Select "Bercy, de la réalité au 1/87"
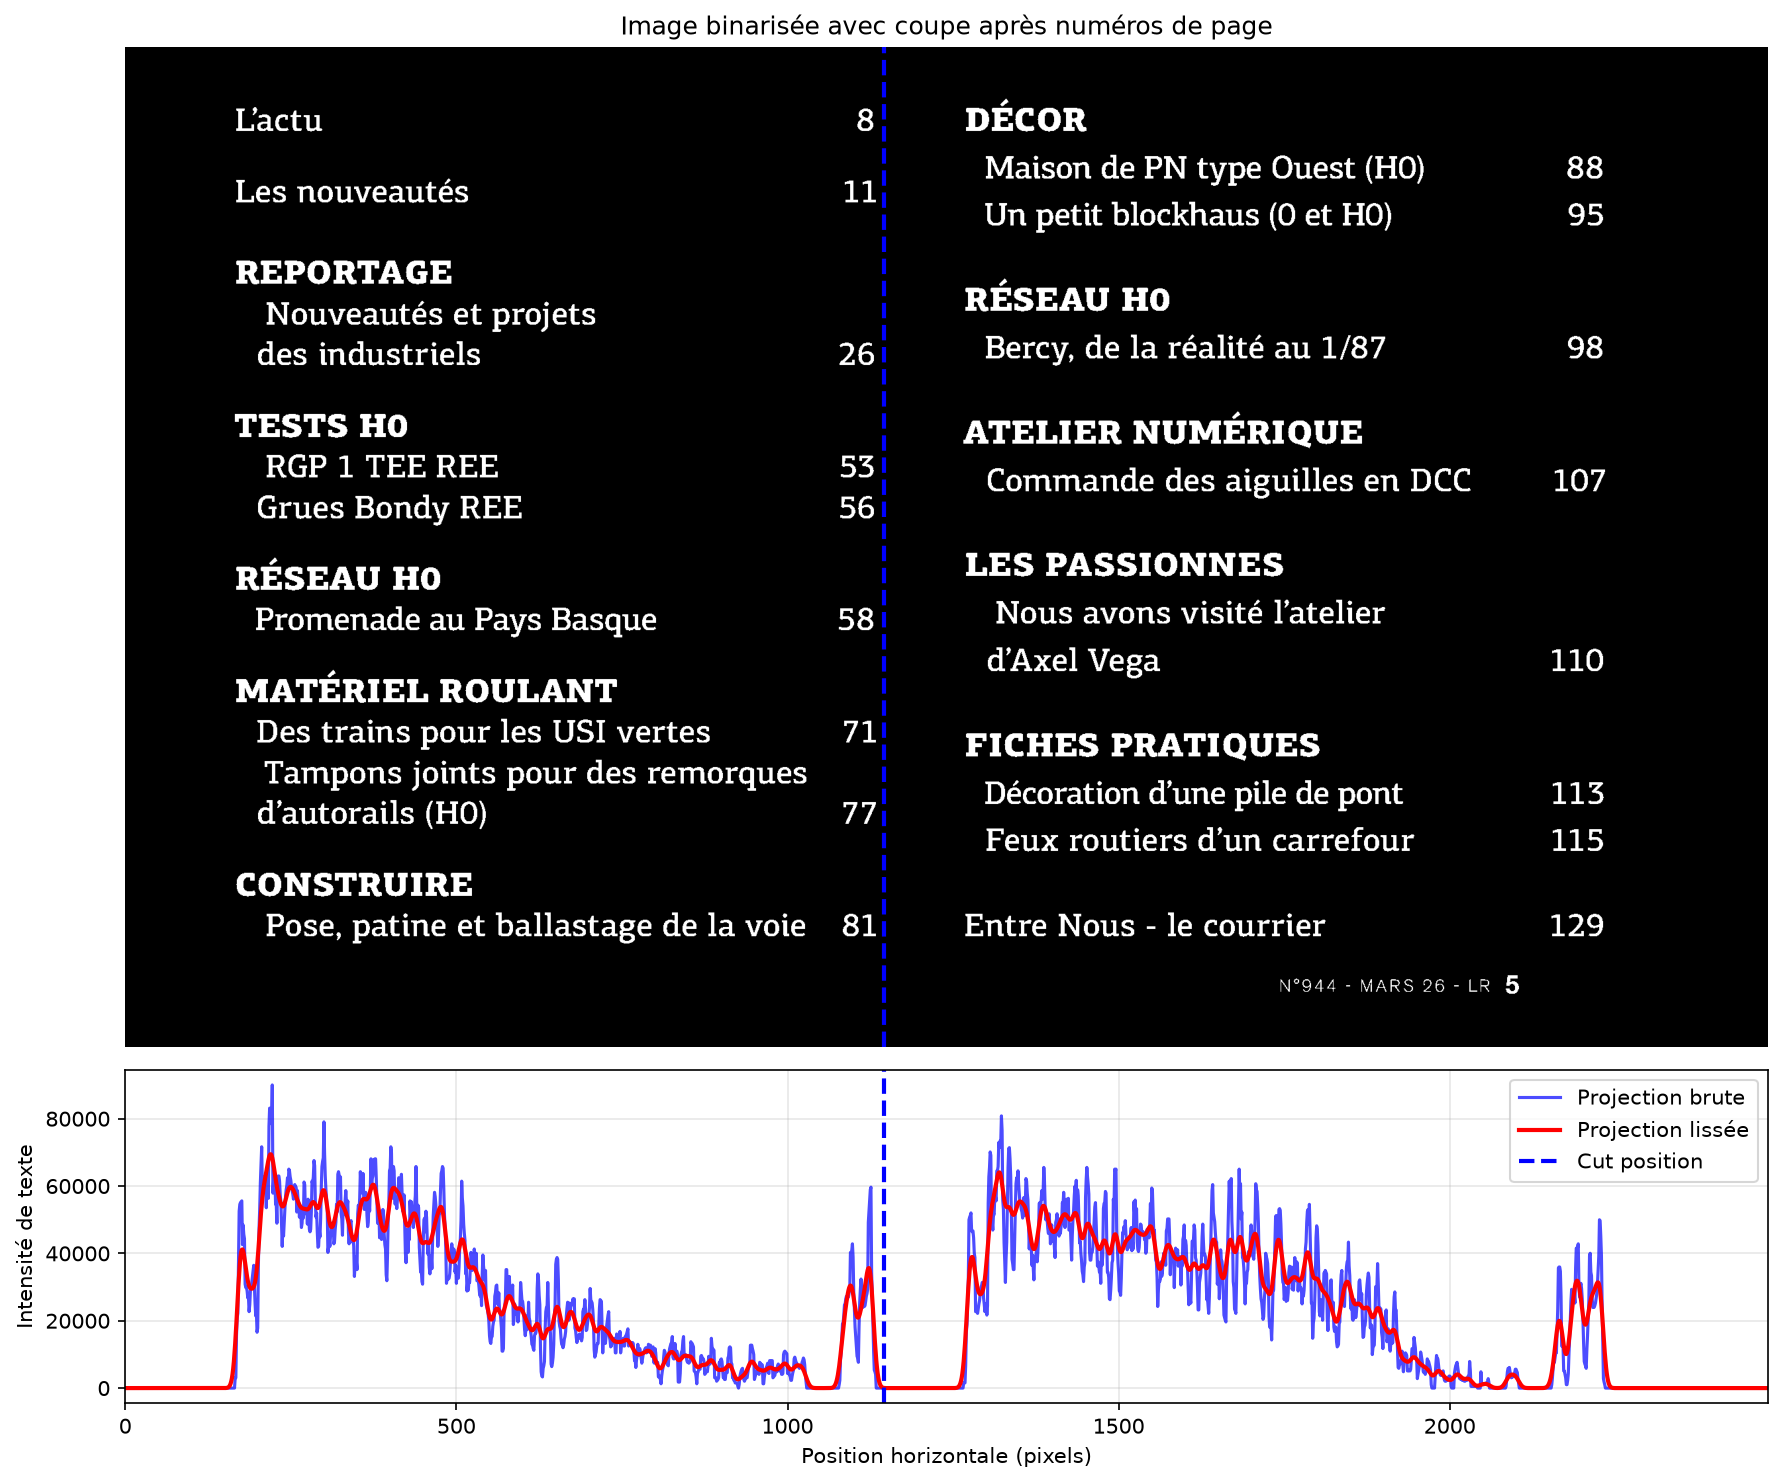 point(1185,348)
